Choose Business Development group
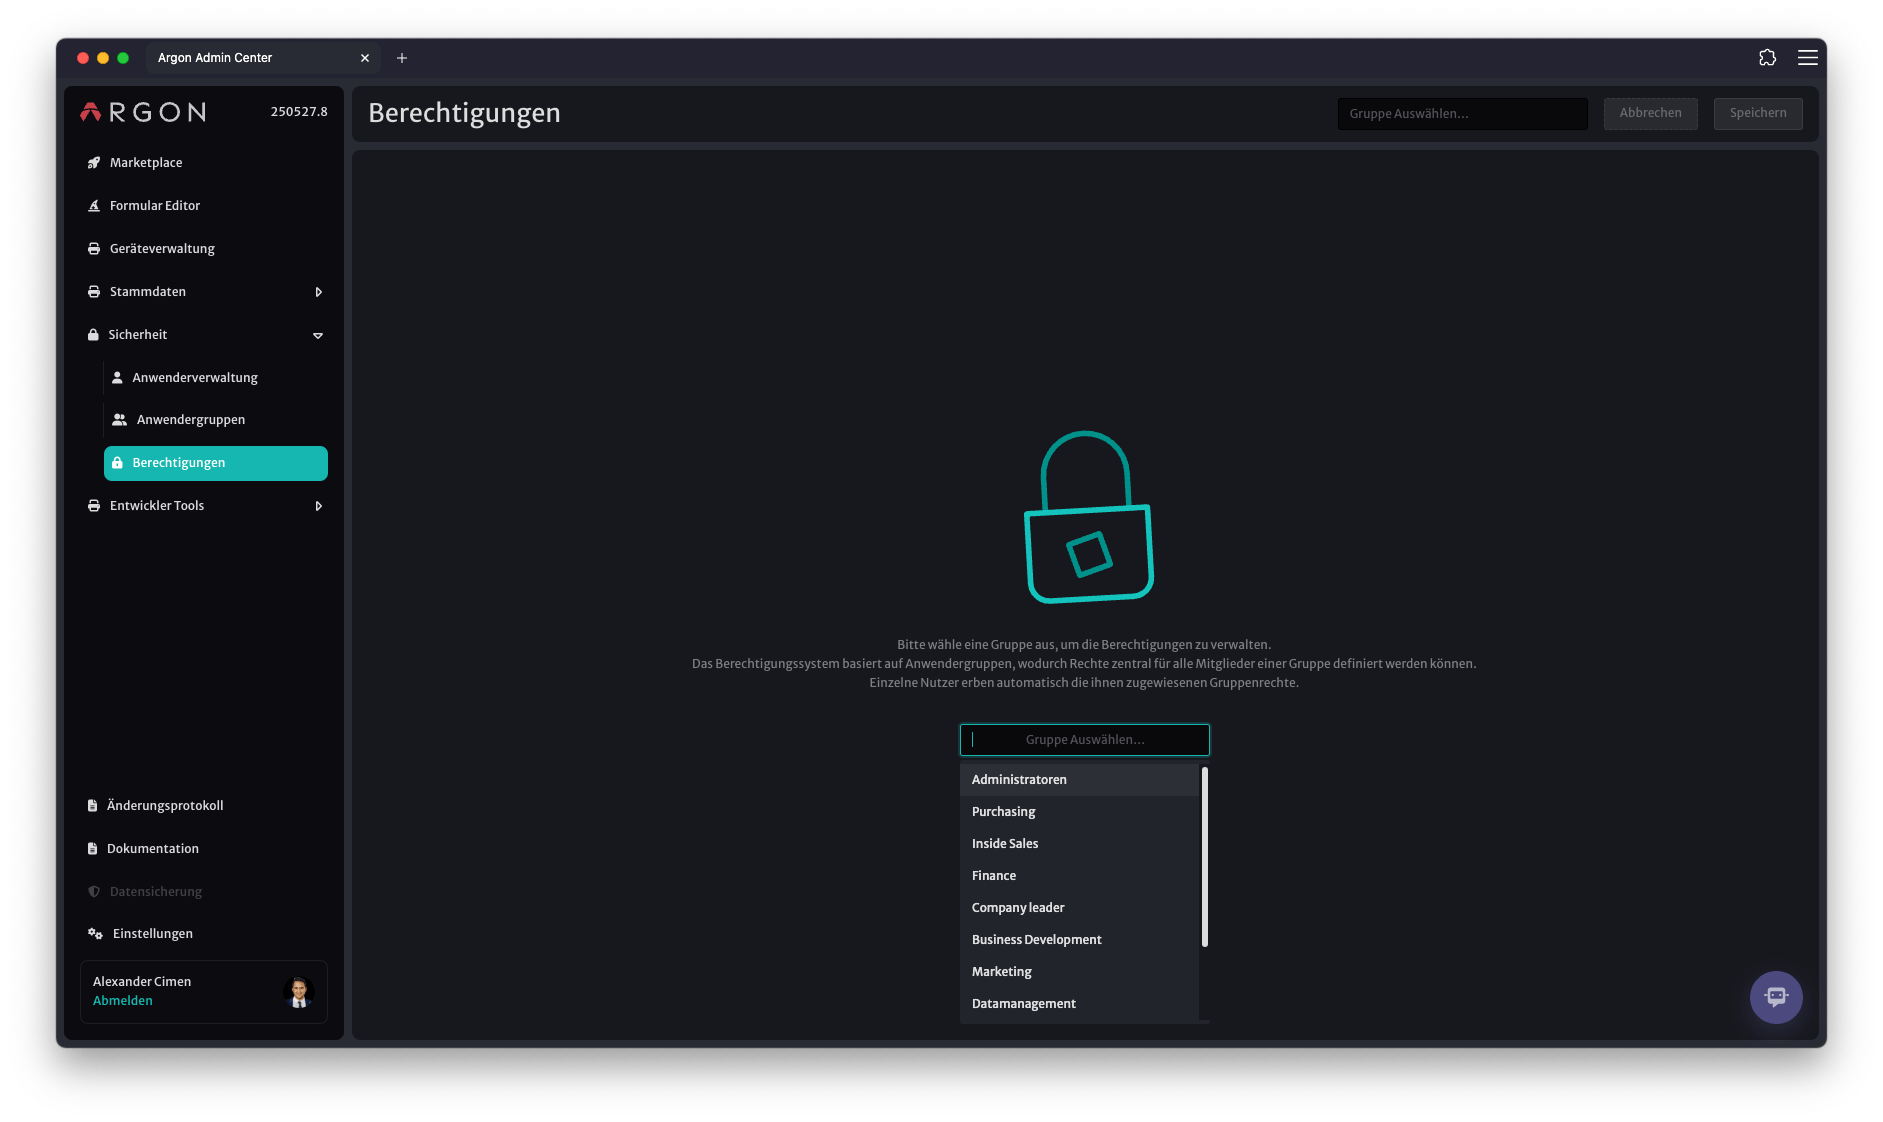The width and height of the screenshot is (1883, 1122). click(x=1079, y=940)
